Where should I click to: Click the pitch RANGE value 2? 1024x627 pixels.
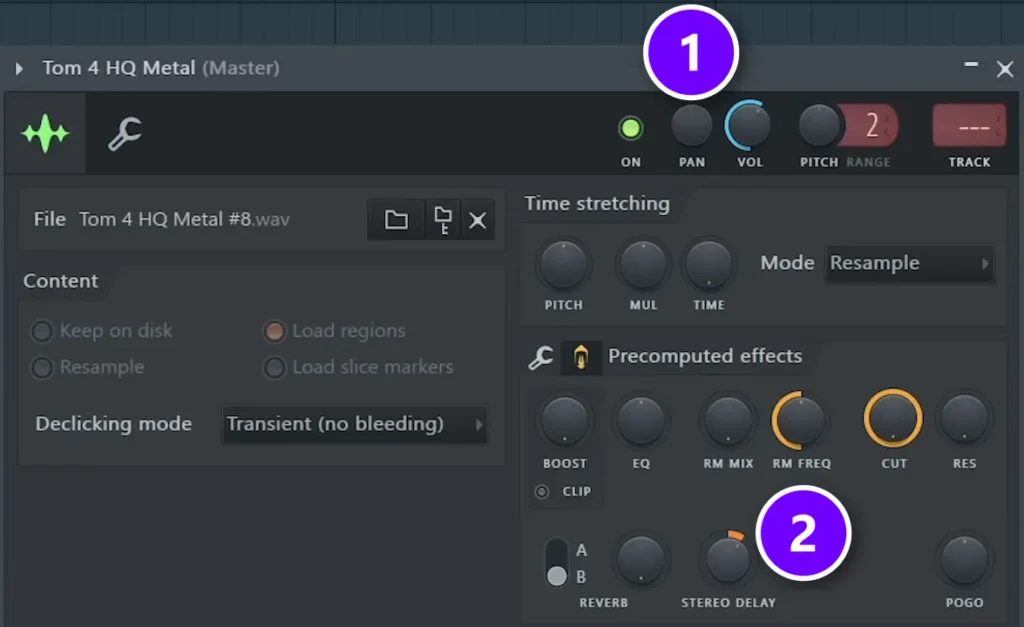click(x=872, y=125)
